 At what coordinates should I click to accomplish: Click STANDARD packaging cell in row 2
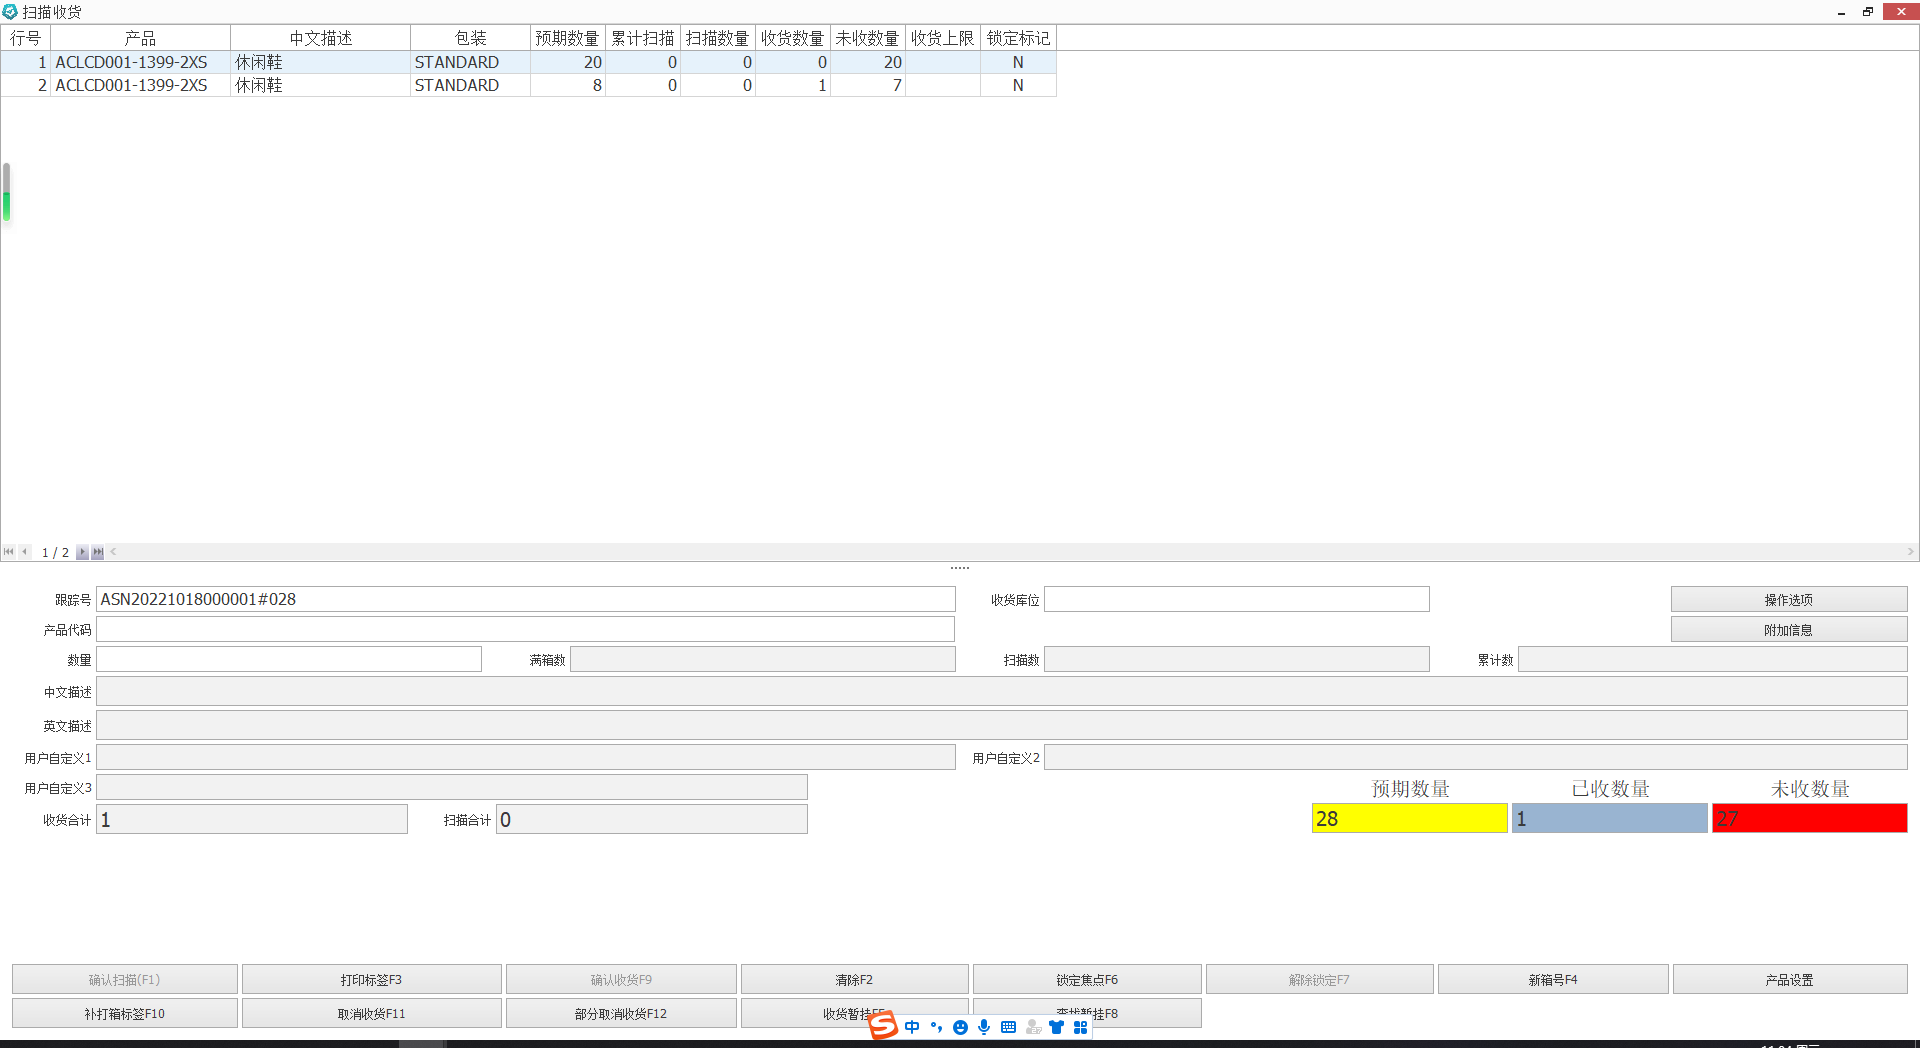pos(470,85)
